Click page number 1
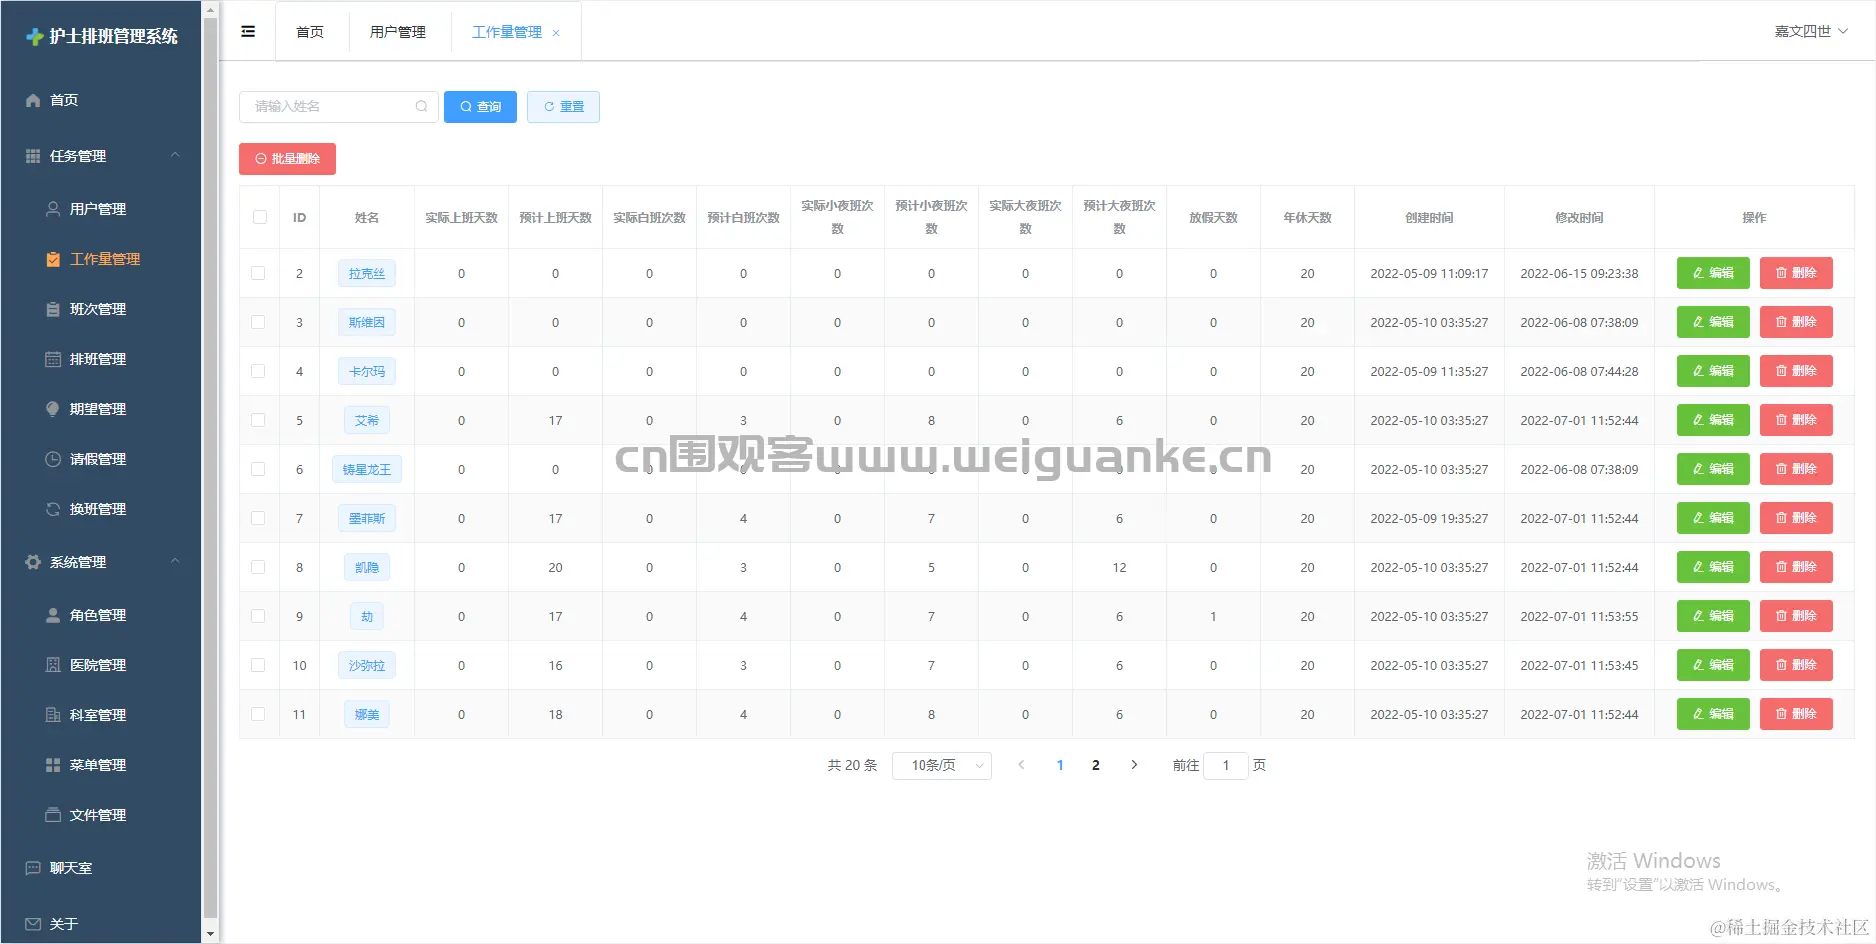 [x=1060, y=765]
